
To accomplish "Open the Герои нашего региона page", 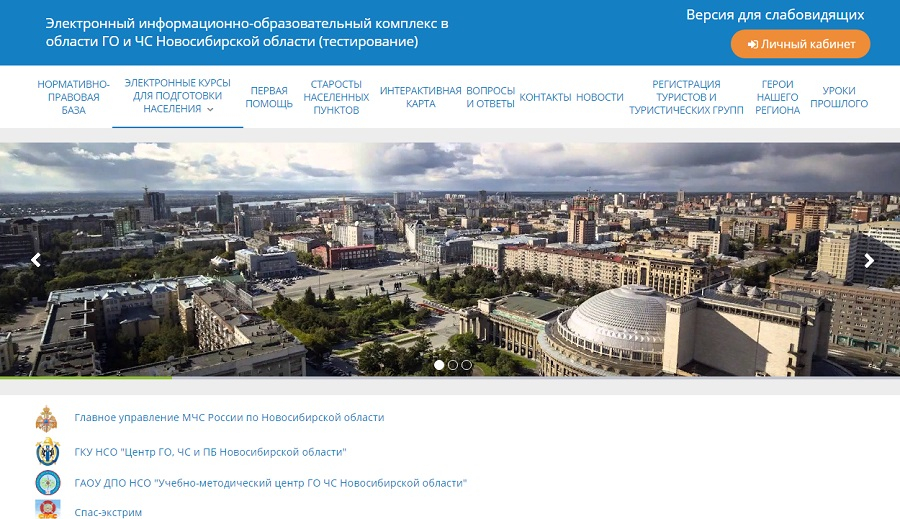I will [777, 97].
